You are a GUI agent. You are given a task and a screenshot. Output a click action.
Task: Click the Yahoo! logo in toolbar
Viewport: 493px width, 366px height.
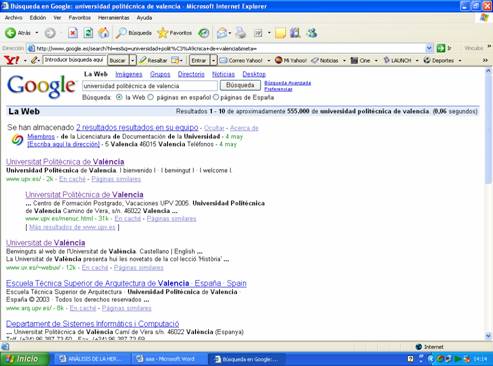tap(12, 60)
